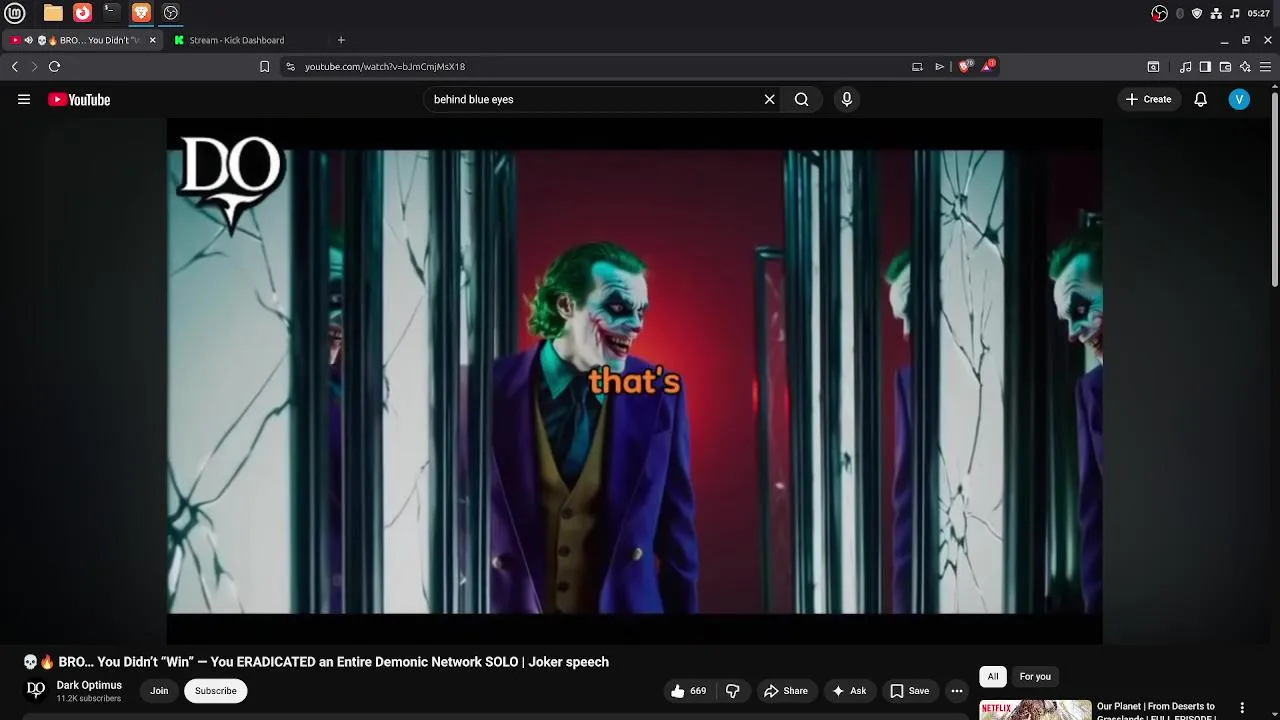This screenshot has height=720, width=1280.
Task: Toggle the browser sidebar panel
Action: (x=1205, y=66)
